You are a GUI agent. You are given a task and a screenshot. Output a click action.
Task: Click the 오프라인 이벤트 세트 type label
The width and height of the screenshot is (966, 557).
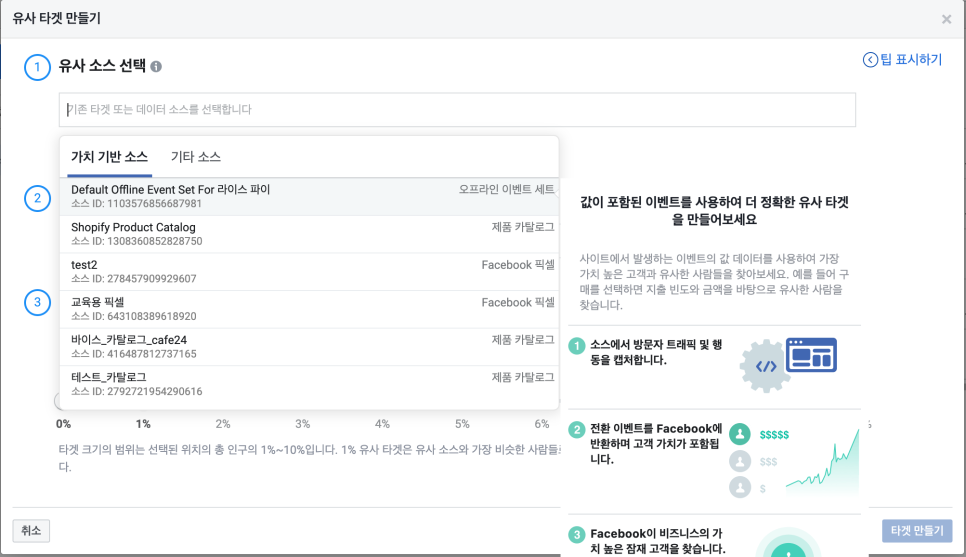pos(506,189)
